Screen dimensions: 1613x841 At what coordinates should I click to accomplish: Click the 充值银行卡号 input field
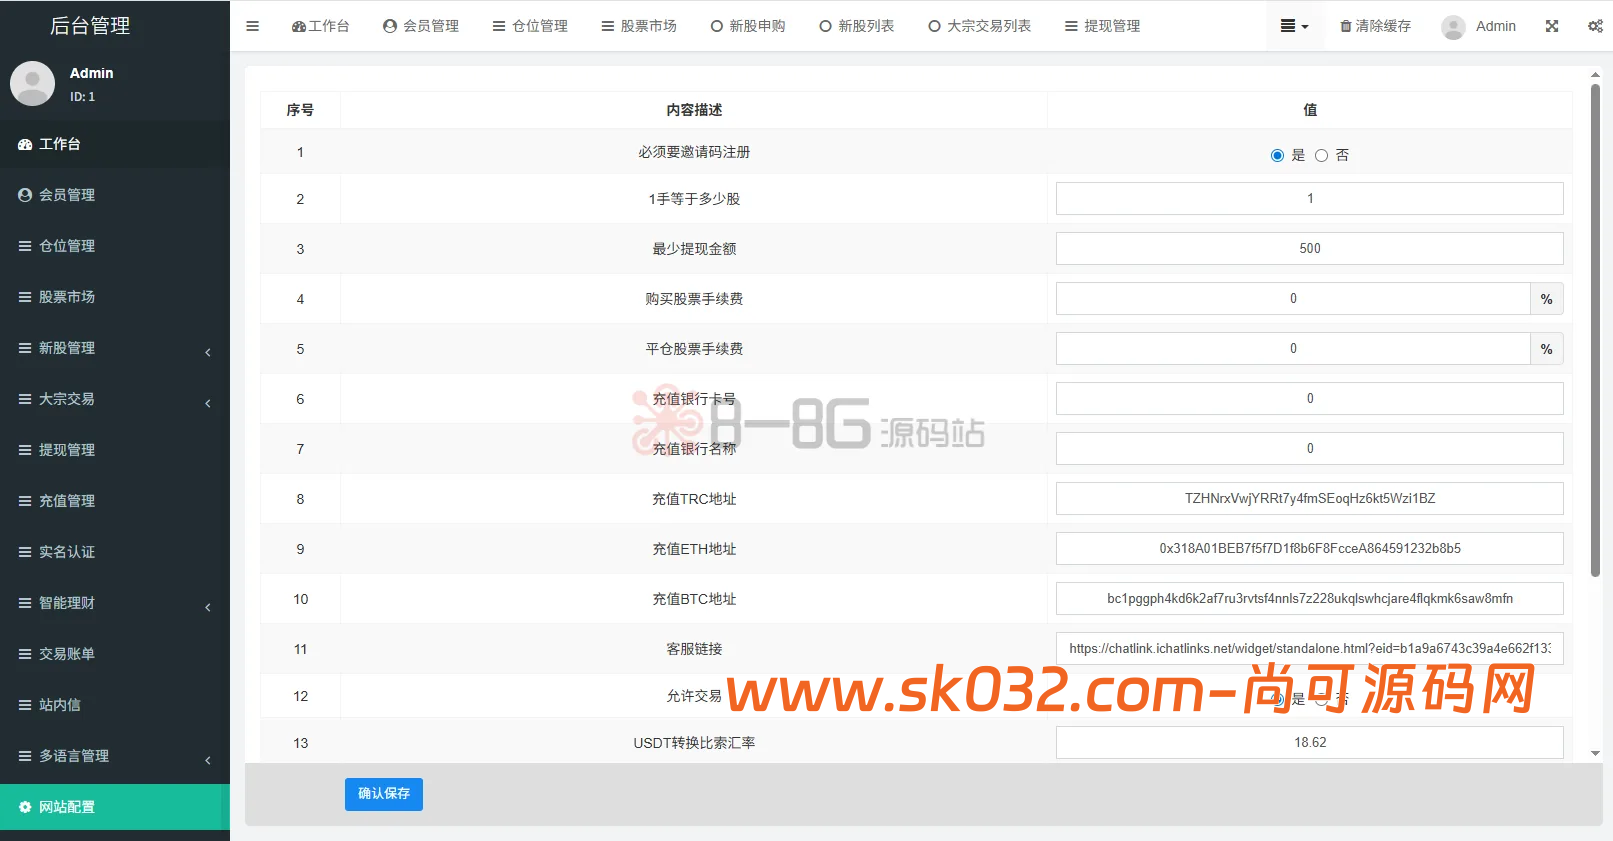point(1310,399)
